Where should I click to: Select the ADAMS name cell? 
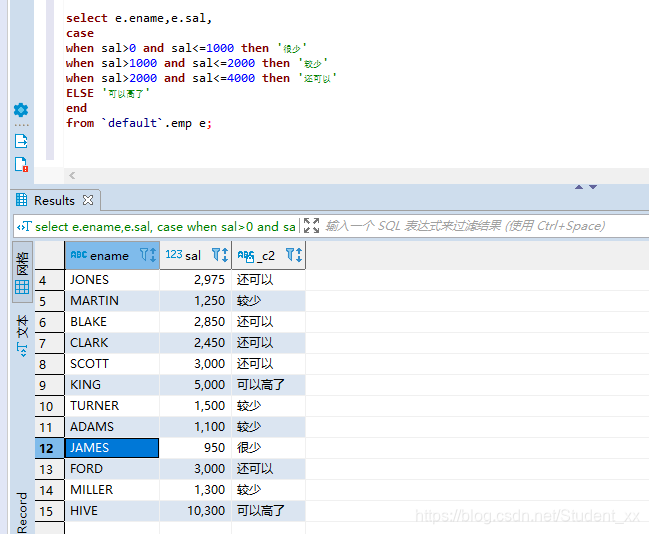(x=112, y=427)
